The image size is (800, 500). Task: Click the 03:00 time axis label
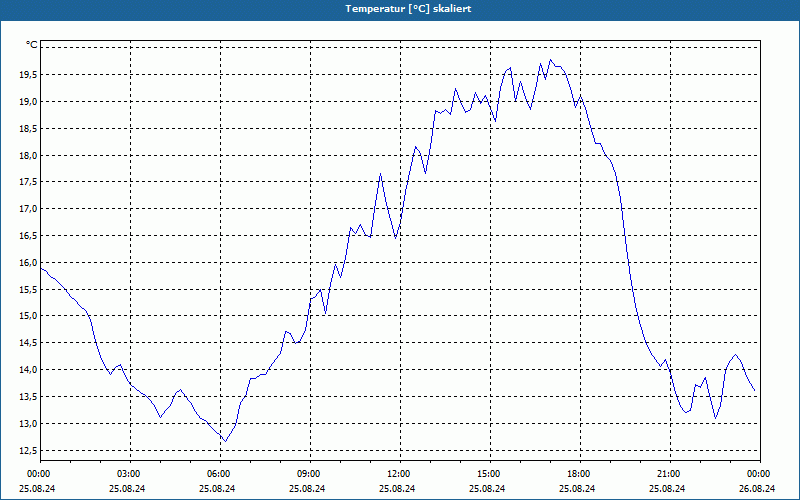tap(127, 473)
